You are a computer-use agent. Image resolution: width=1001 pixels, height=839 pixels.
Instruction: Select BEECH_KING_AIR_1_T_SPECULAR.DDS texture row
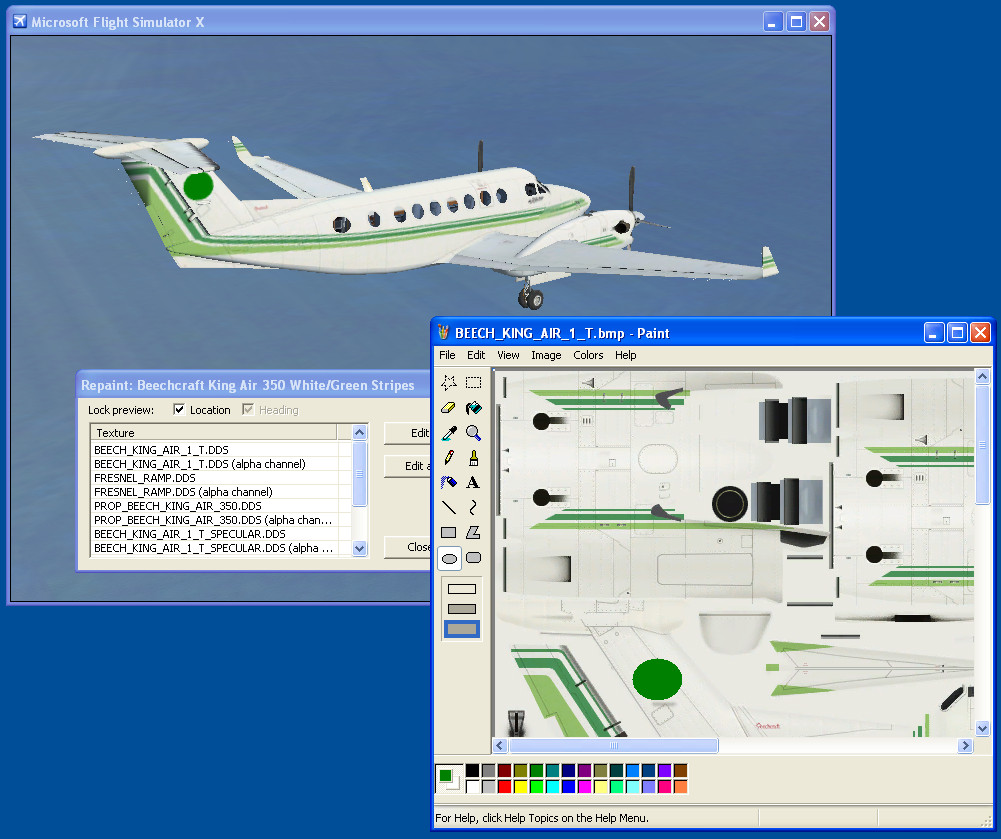point(221,534)
